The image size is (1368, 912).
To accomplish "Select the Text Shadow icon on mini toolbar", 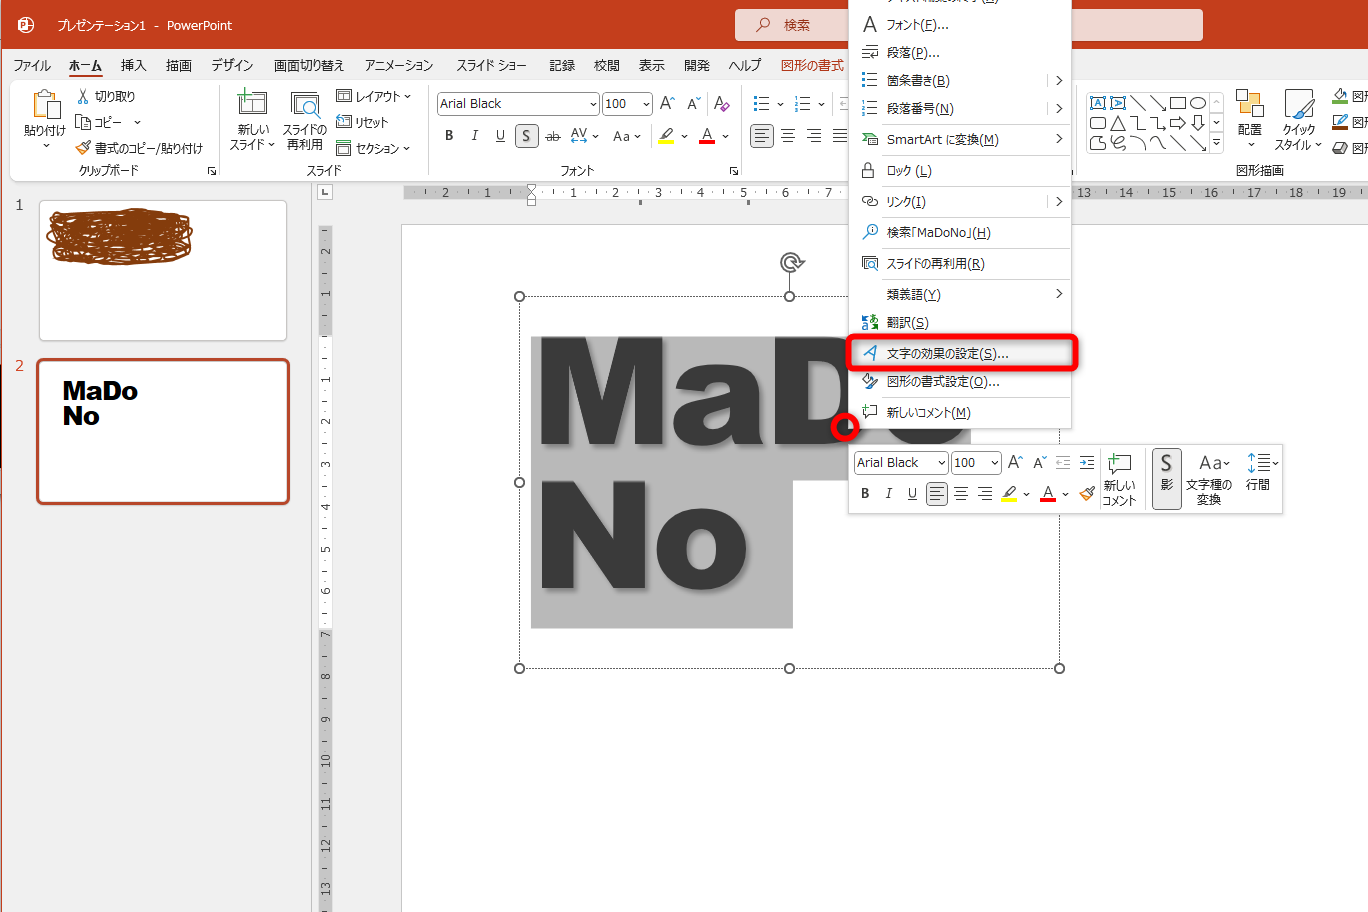I will point(1166,479).
